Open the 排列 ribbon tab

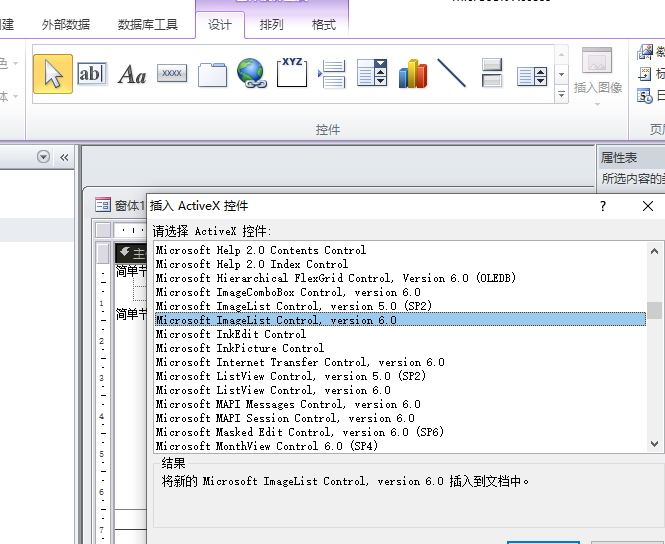coord(271,25)
